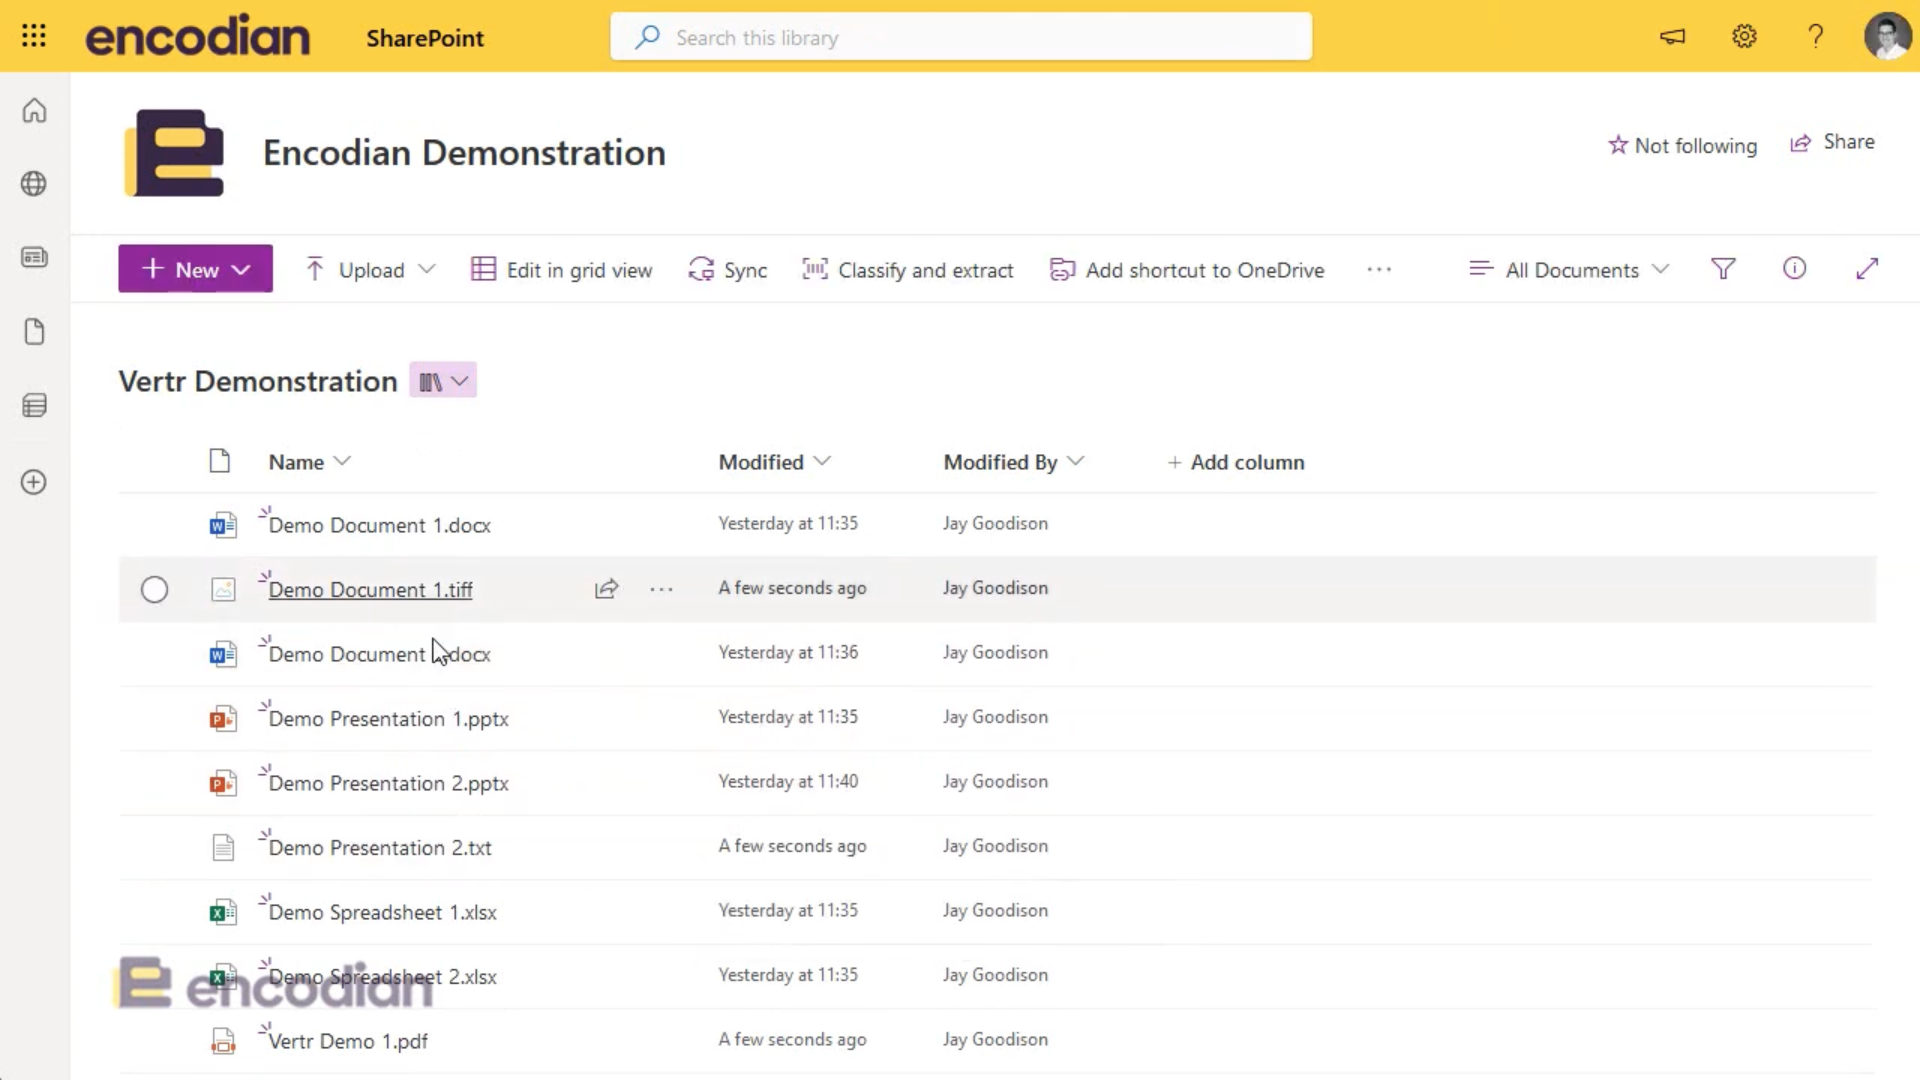The height and width of the screenshot is (1080, 1920).
Task: Open Demo Presentation 2.pptx
Action: (x=388, y=783)
